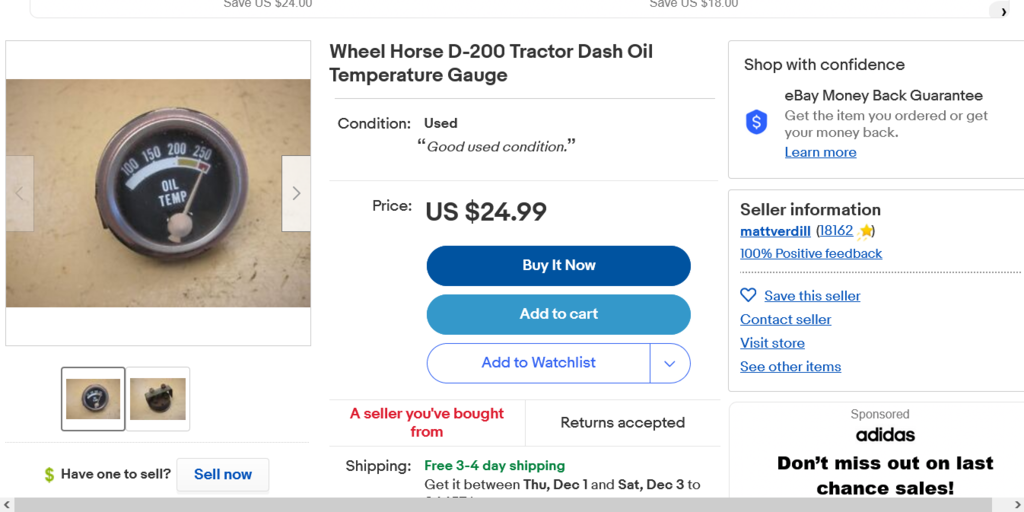Screen dimensions: 1024x512
Task: Click the seller's yellow feedback star icon
Action: pos(866,231)
